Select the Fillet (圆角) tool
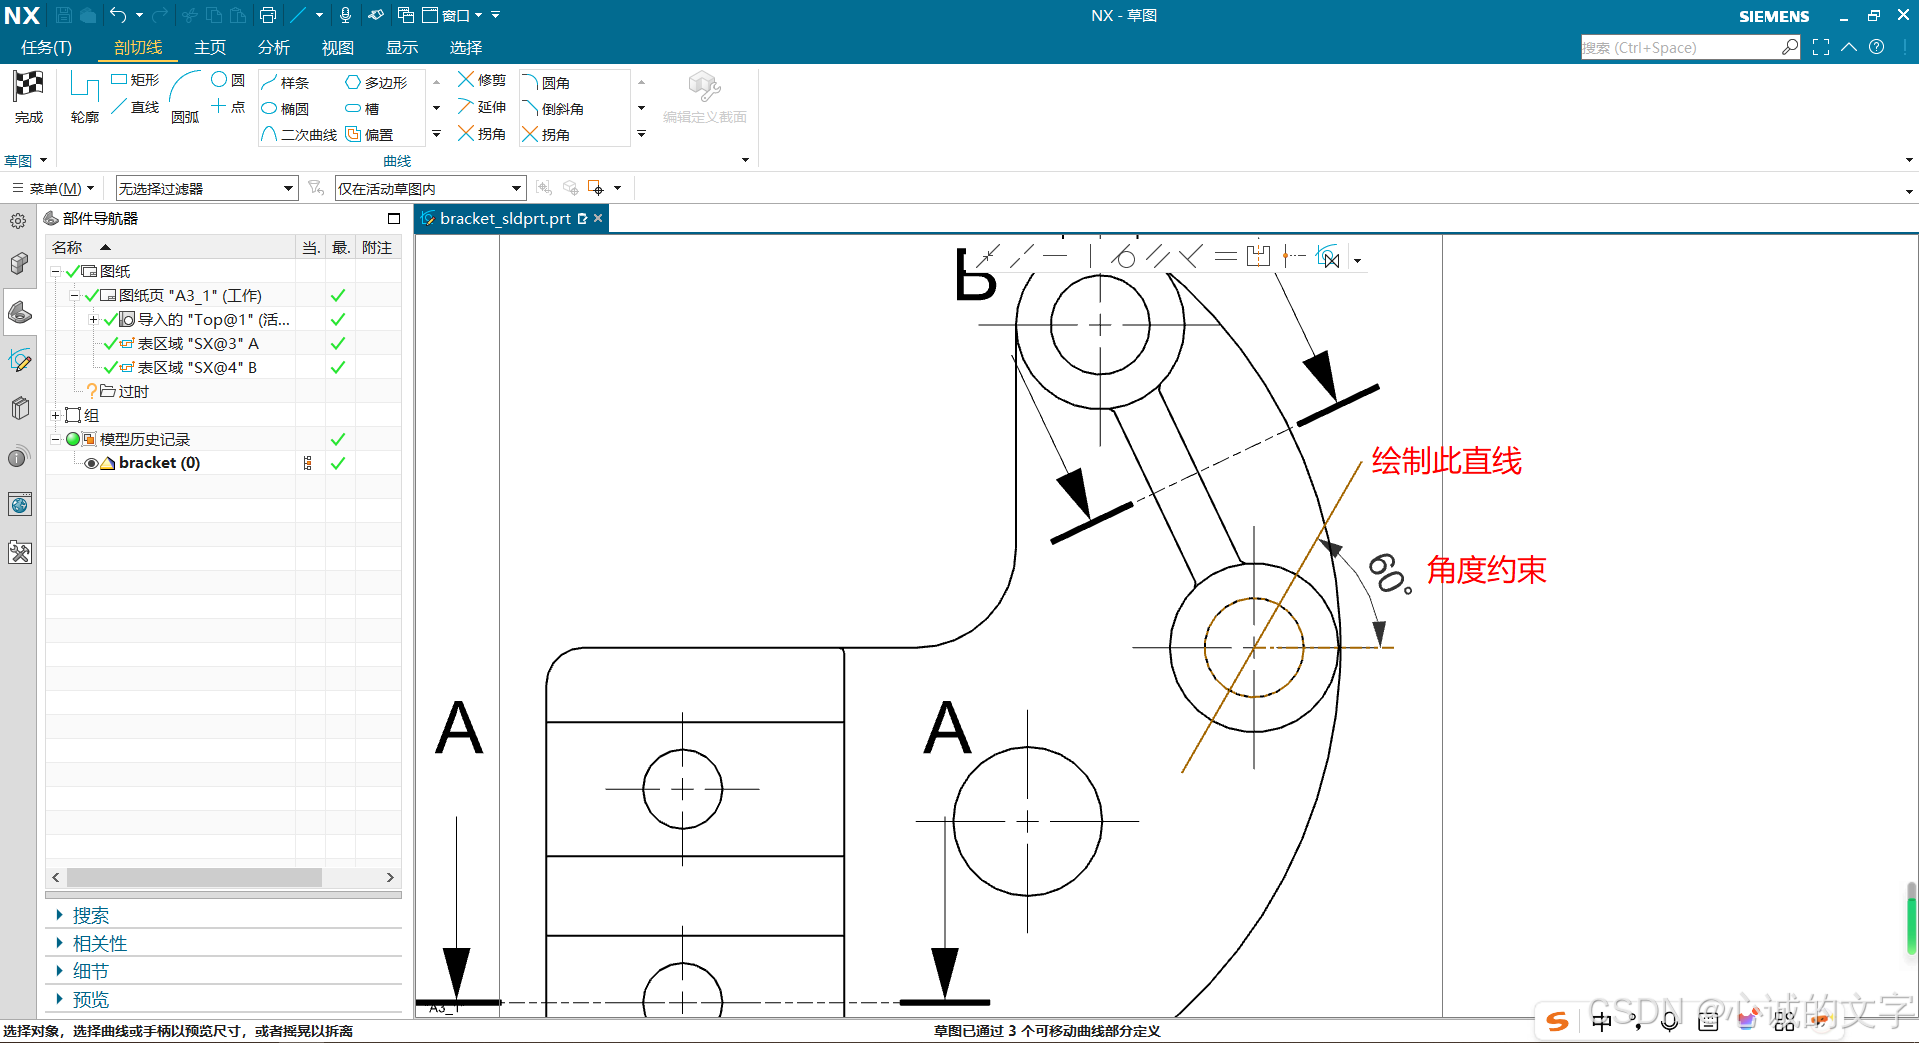Screen dimensions: 1919x1043 click(x=546, y=82)
